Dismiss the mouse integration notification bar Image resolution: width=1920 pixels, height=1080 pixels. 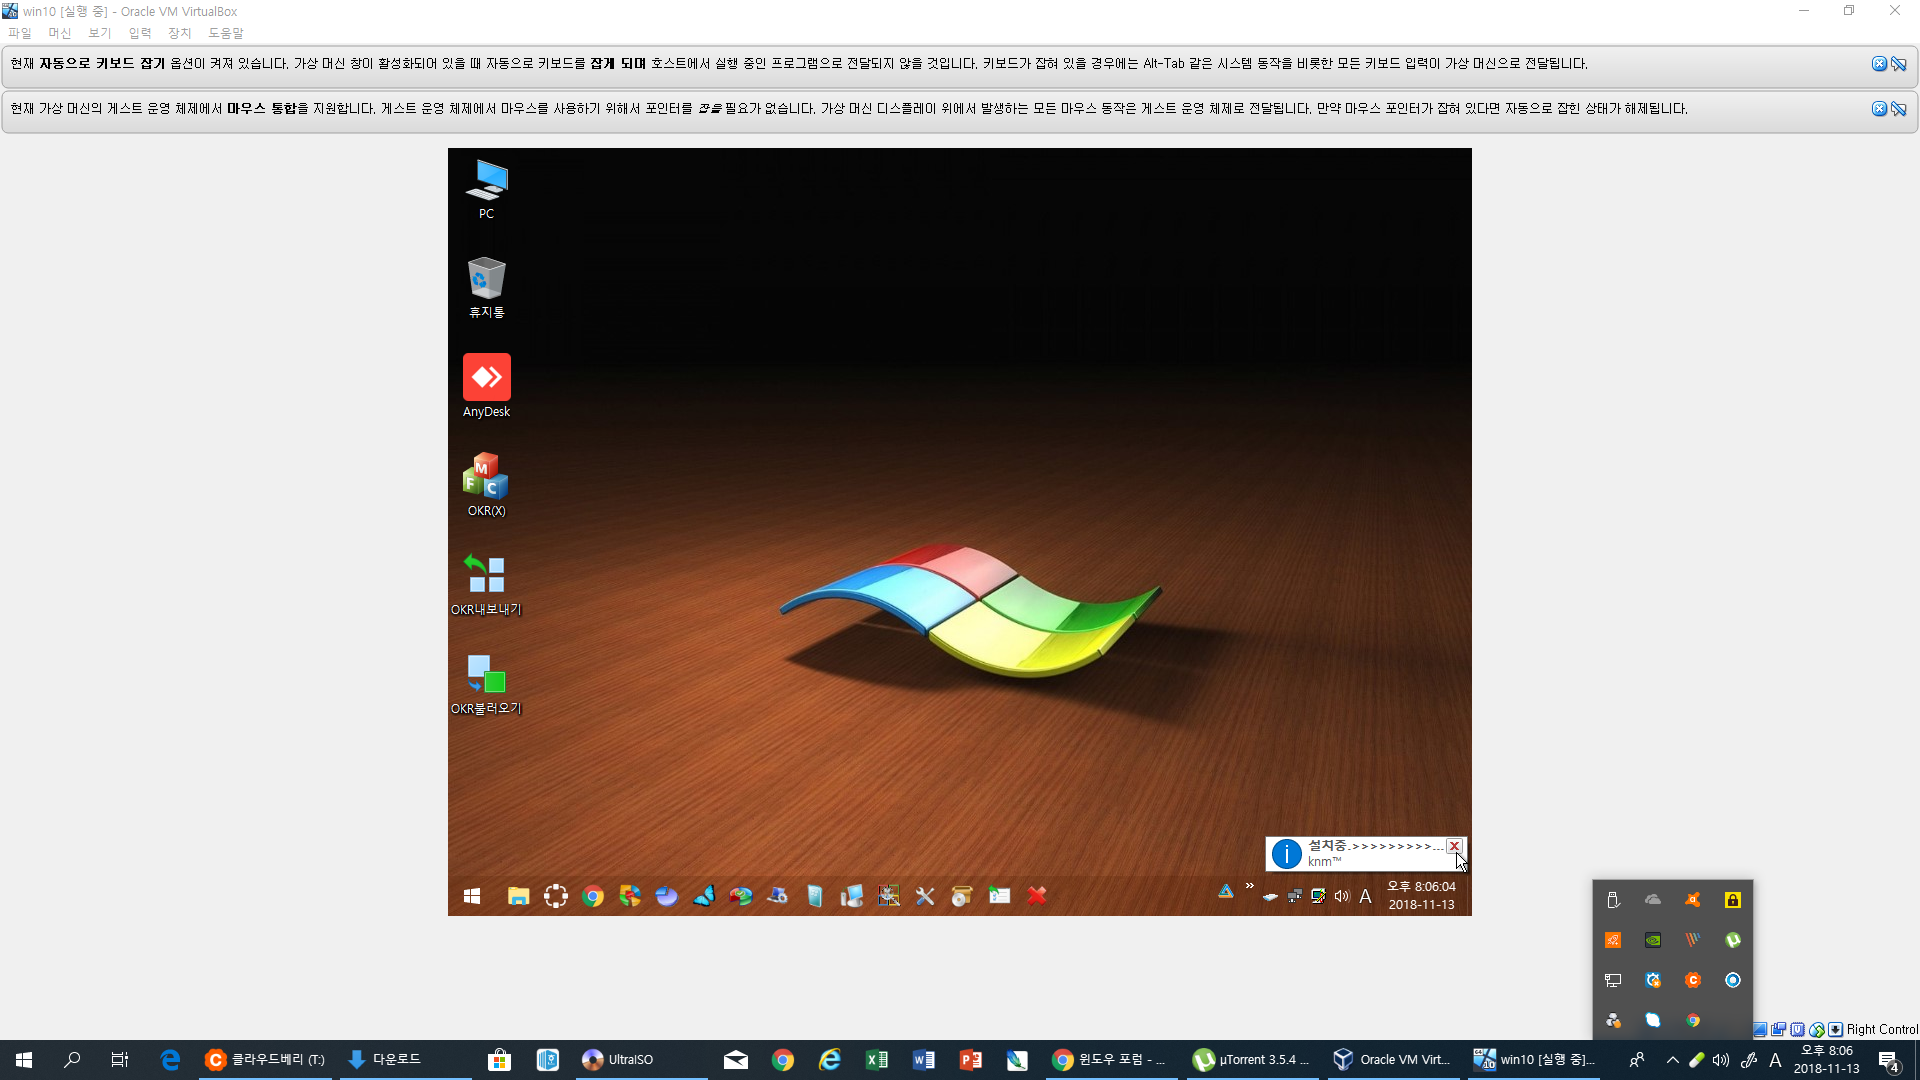click(1879, 109)
